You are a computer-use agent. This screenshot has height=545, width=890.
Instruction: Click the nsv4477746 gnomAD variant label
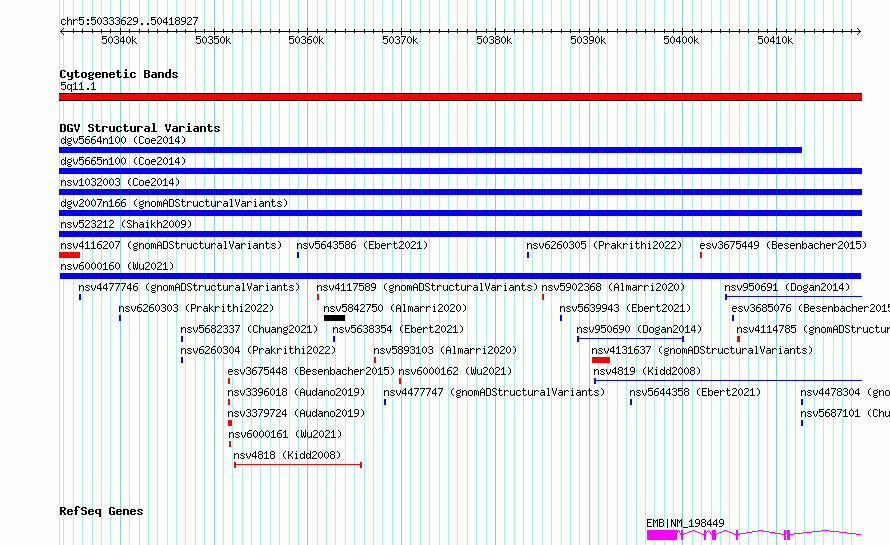(189, 287)
